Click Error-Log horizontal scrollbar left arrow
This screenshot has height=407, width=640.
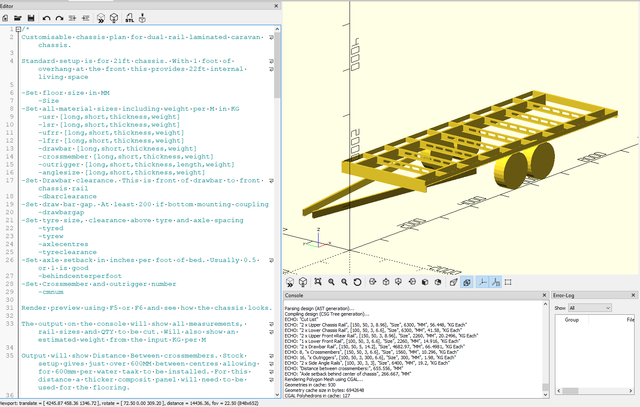[x=559, y=391]
